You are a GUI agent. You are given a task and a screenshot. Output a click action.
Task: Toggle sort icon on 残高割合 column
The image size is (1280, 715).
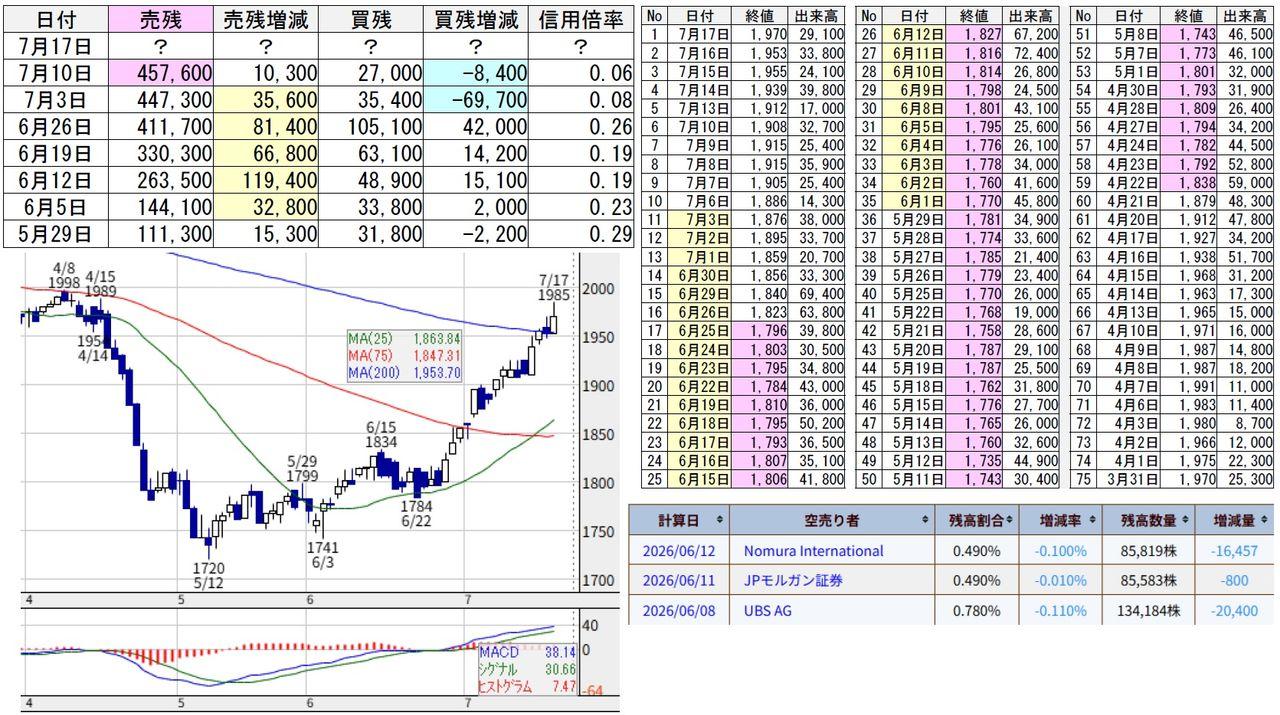(x=1009, y=521)
